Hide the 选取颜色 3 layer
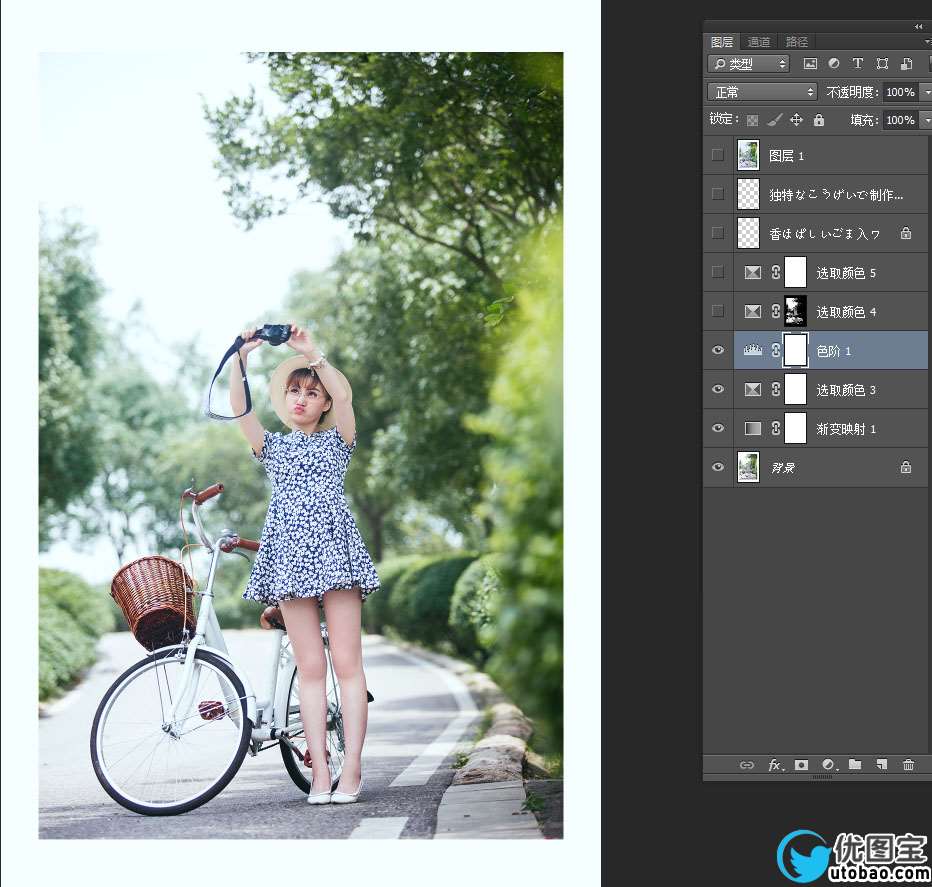932x887 pixels. pyautogui.click(x=717, y=389)
